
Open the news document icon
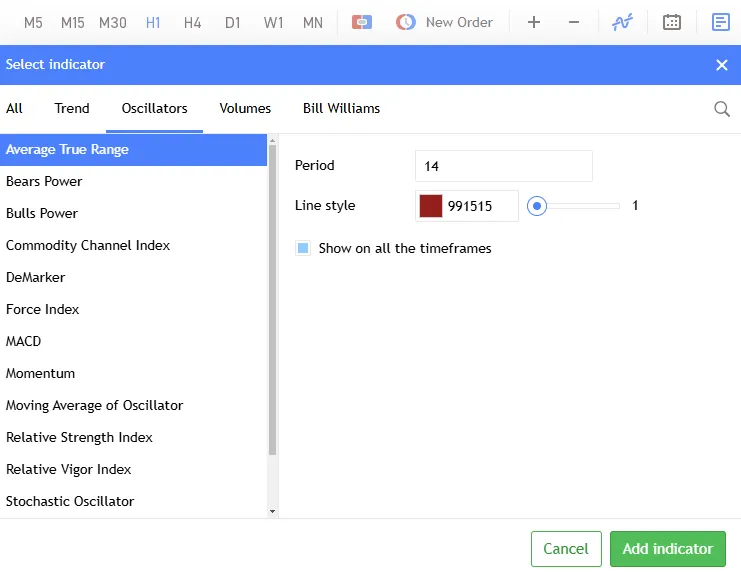click(721, 22)
